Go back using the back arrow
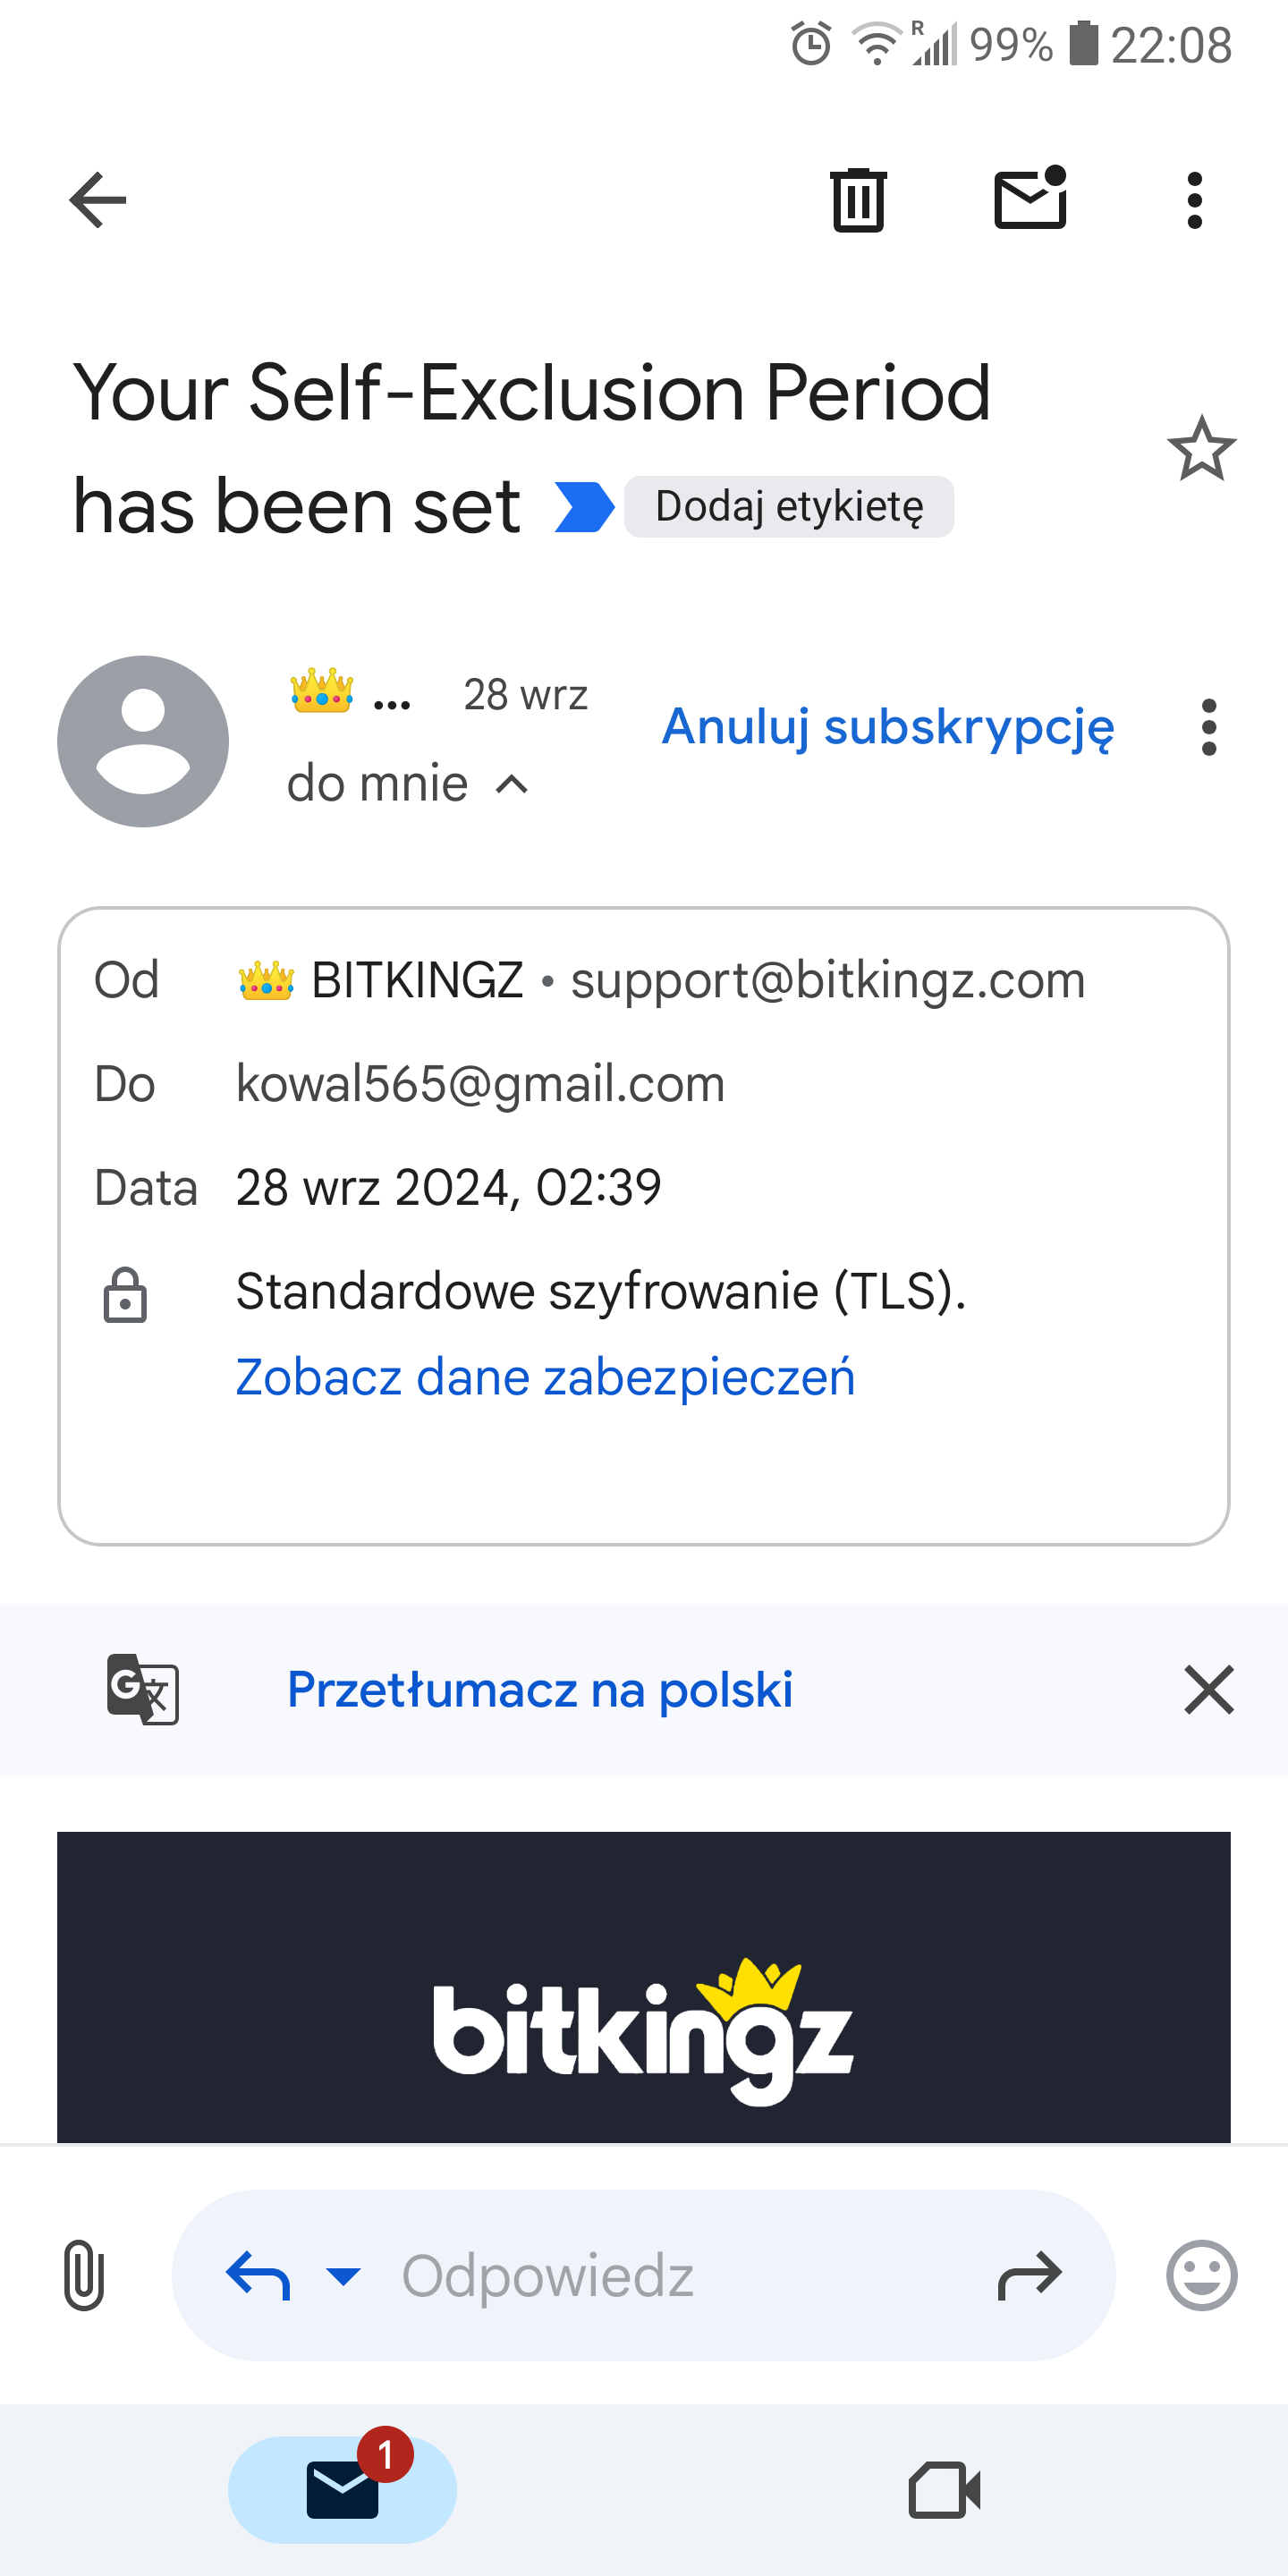Screen dimensions: 1288x2576 [98, 200]
